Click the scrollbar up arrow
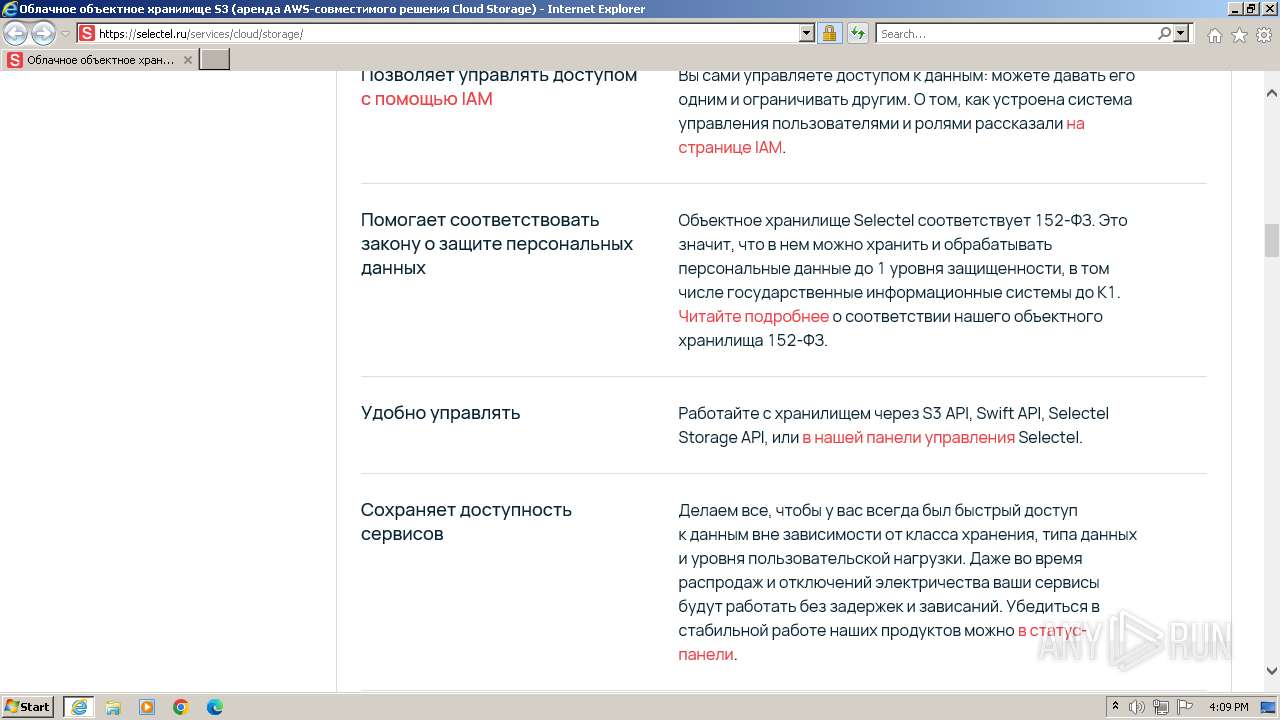Viewport: 1280px width, 720px height. pos(1272,93)
